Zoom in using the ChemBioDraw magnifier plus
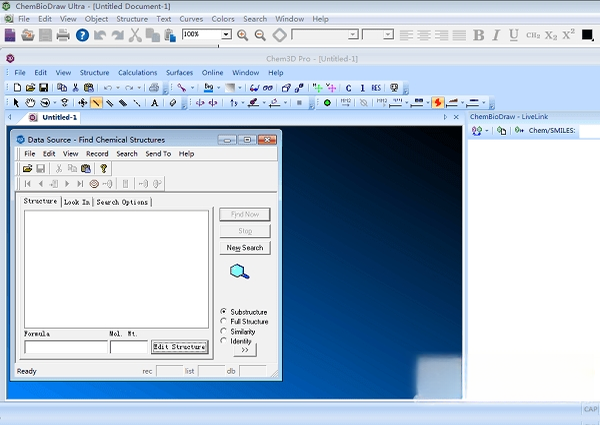Viewport: 600px width, 425px height. (242, 35)
